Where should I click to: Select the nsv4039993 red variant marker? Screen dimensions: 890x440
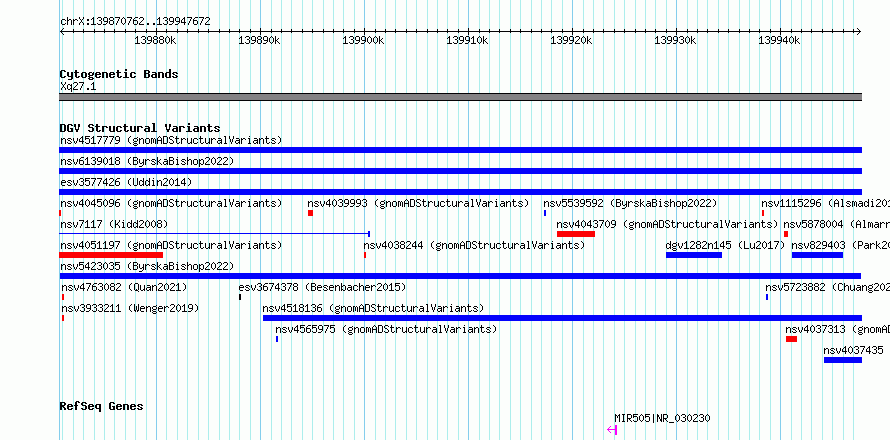(310, 213)
